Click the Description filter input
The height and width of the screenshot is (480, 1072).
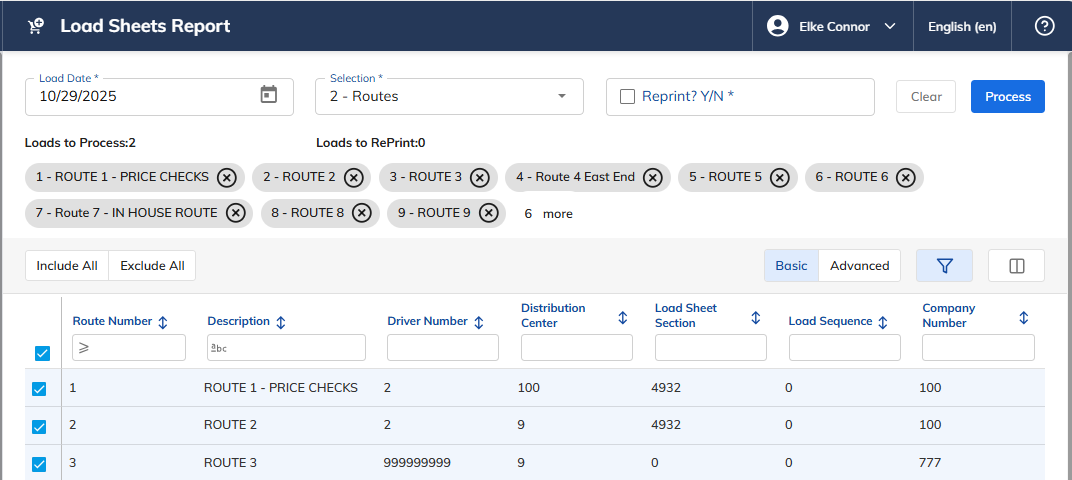(286, 348)
